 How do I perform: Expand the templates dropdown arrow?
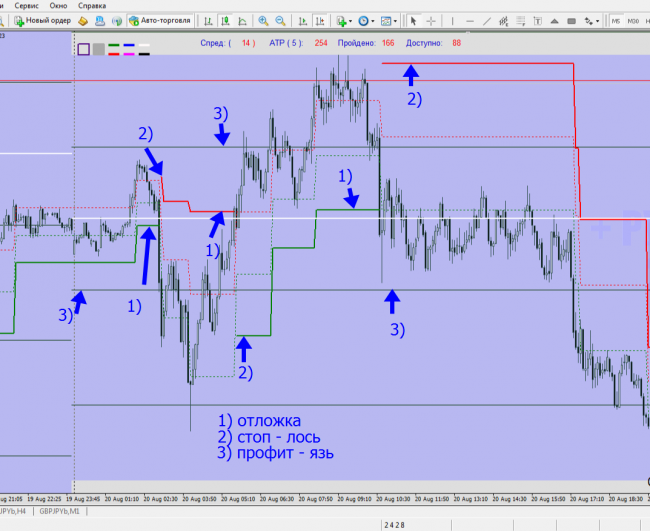pos(395,21)
